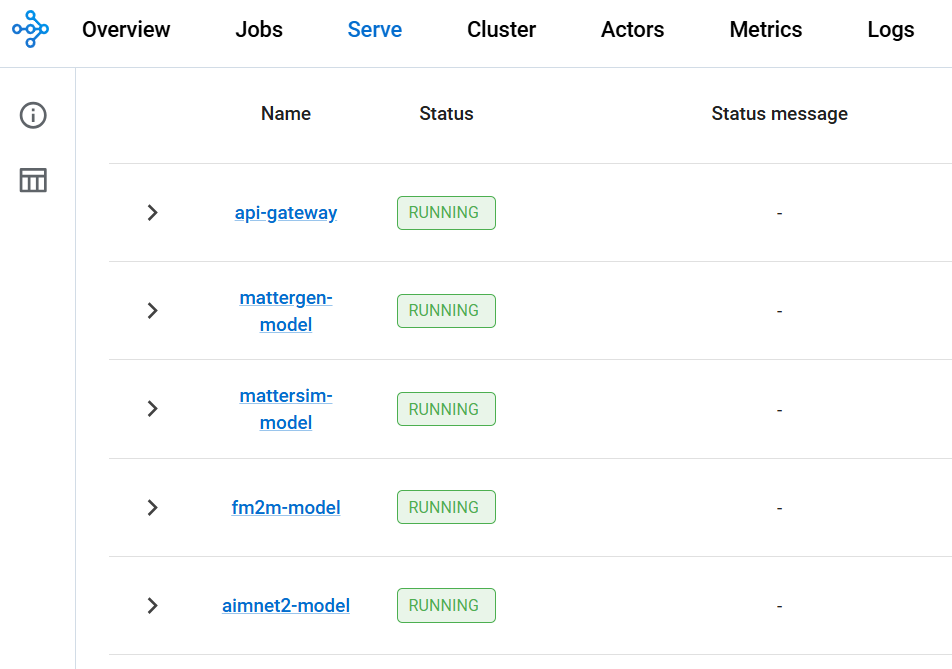Screen dimensions: 952x669
Task: Open the api-gateway application link
Action: (286, 213)
